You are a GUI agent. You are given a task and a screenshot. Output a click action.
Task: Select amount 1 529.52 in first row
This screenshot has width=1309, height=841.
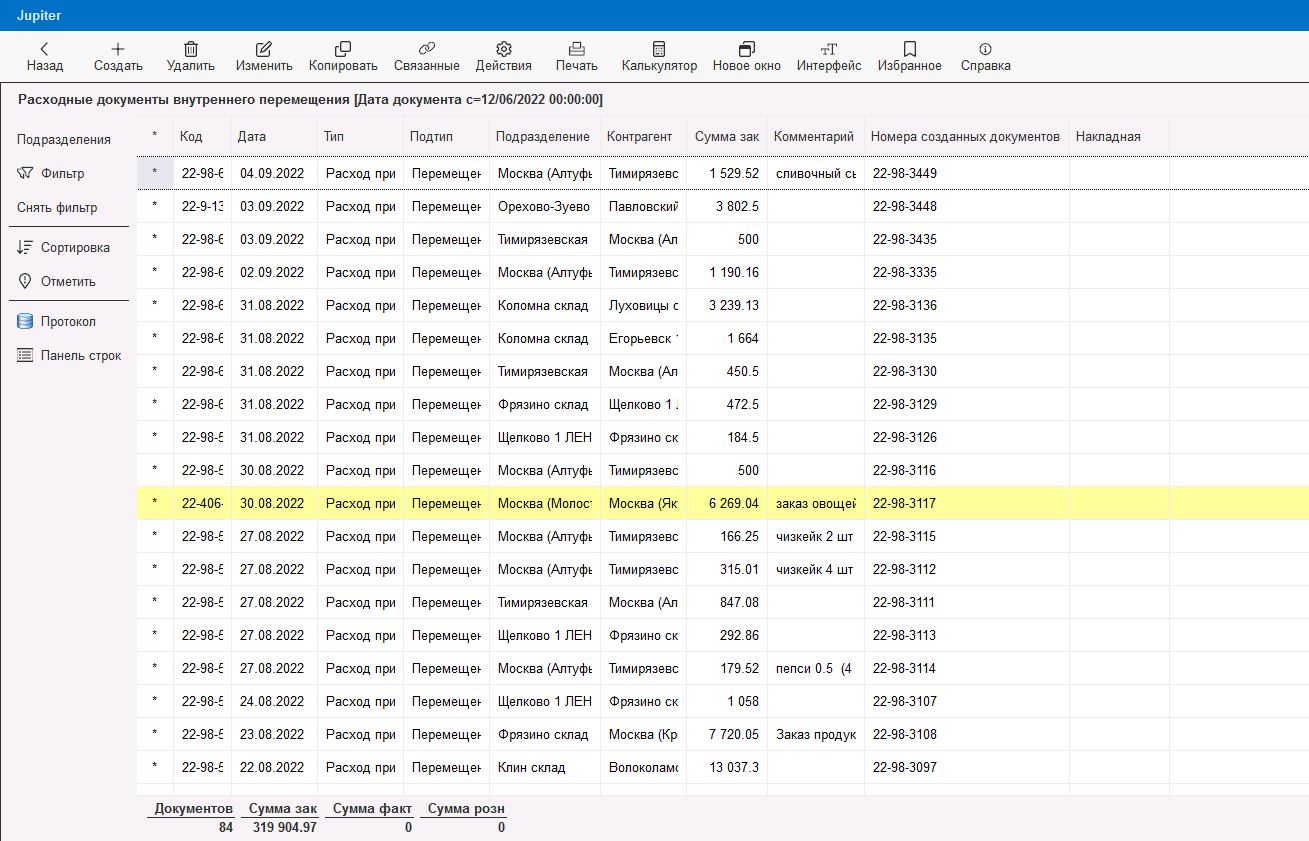[727, 173]
